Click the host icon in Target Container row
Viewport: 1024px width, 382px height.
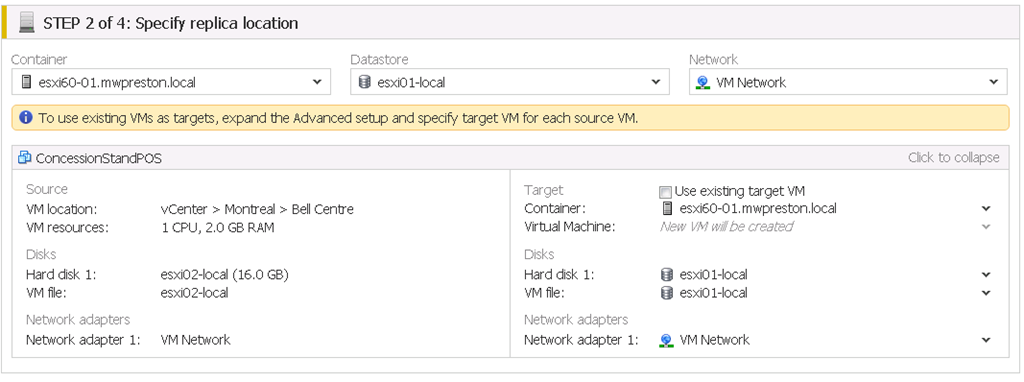point(666,208)
